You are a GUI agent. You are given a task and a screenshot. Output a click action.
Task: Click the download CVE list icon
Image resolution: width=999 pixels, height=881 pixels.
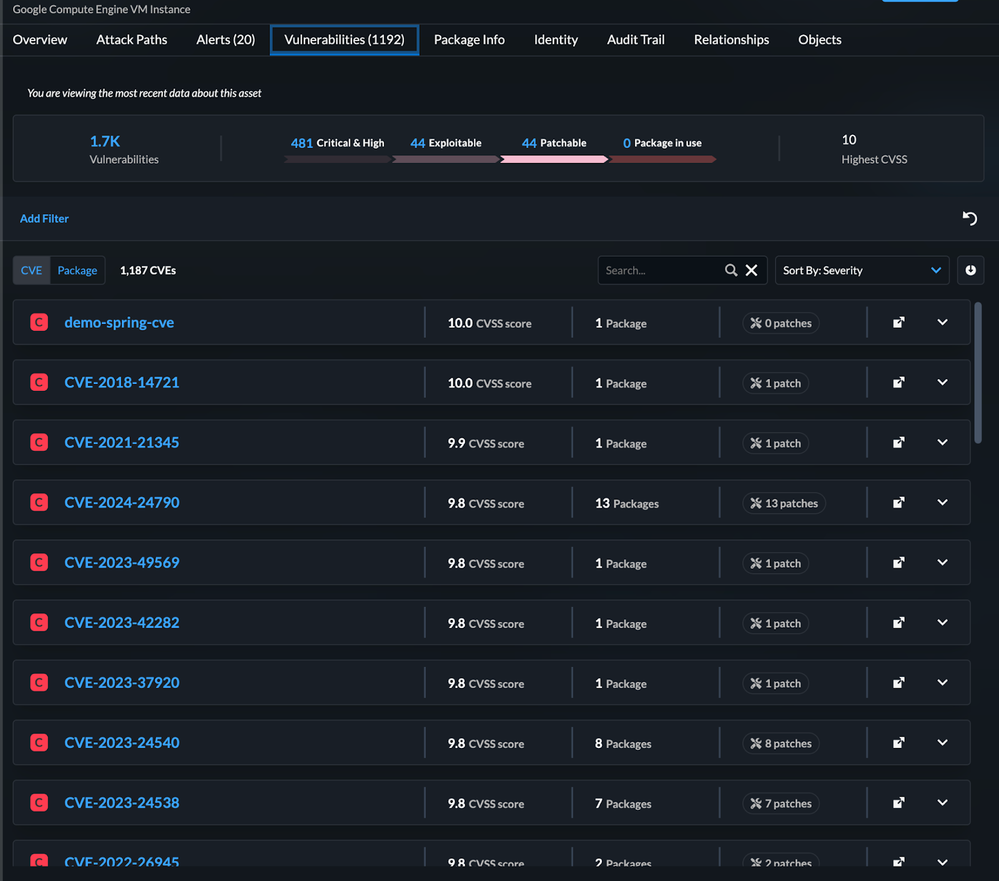[x=970, y=270]
